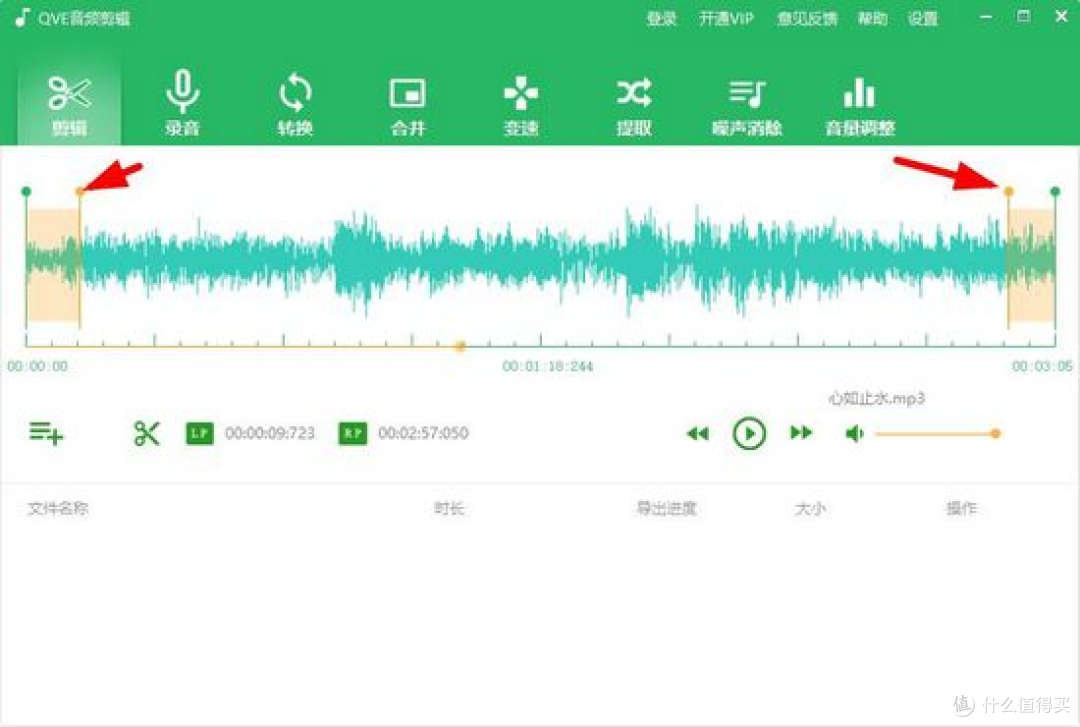1080x727 pixels.
Task: Open 意见反馈 feedback
Action: (x=807, y=19)
